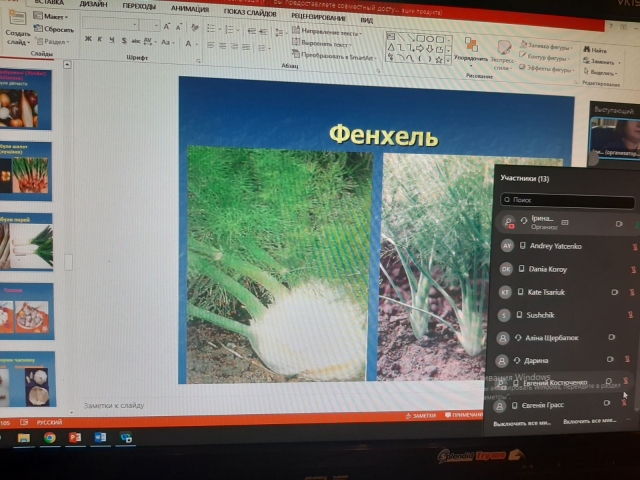Open Chrome from the taskbar
640x480 pixels.
click(49, 437)
